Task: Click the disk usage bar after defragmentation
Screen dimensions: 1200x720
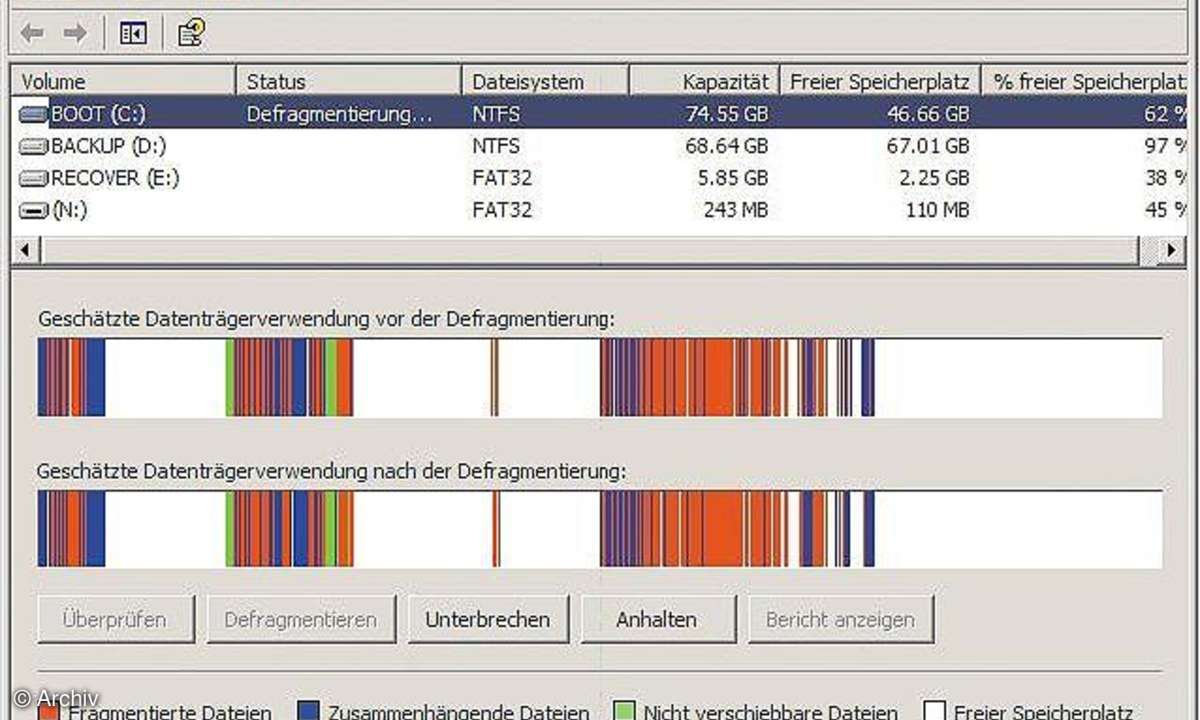Action: (x=600, y=530)
